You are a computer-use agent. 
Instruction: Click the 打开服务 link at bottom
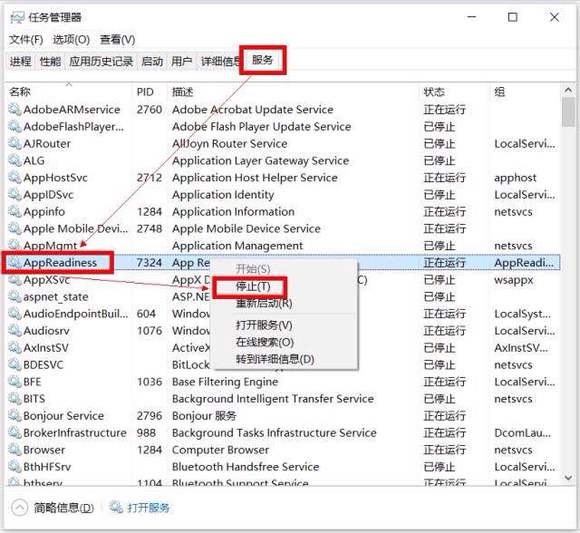[x=148, y=507]
